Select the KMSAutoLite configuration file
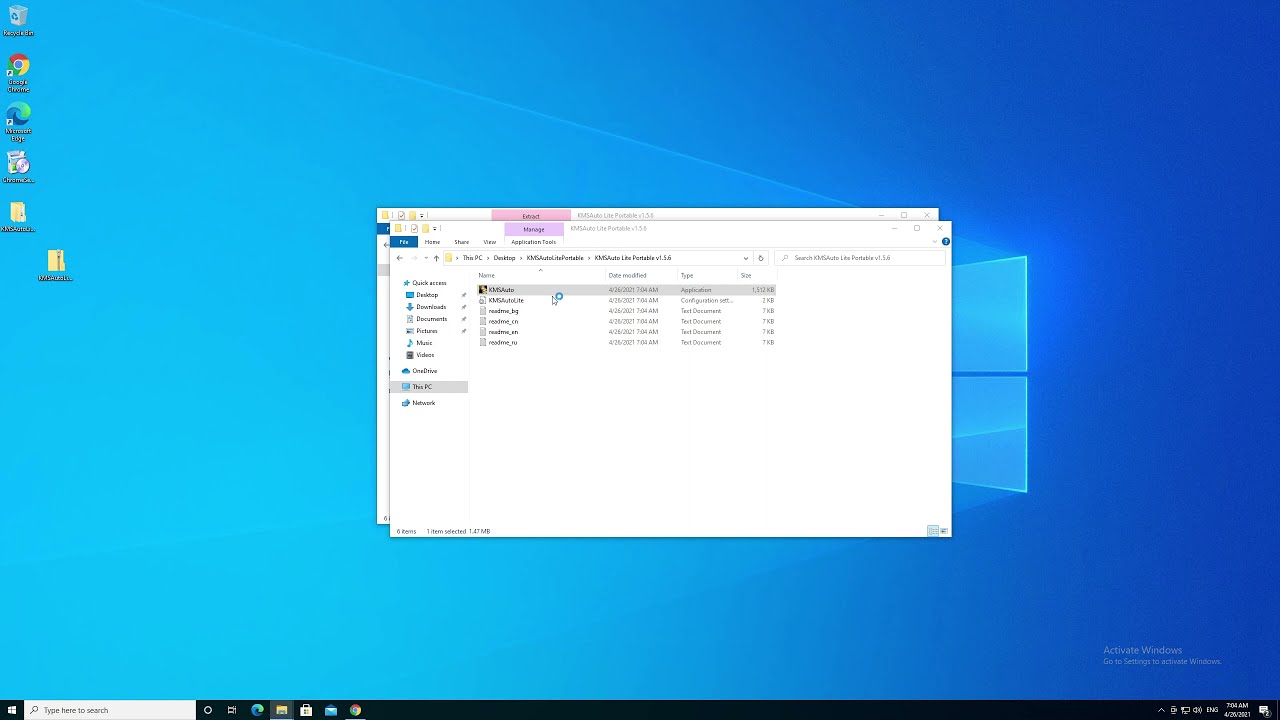Screen dimensions: 1280x720 coord(626,300)
